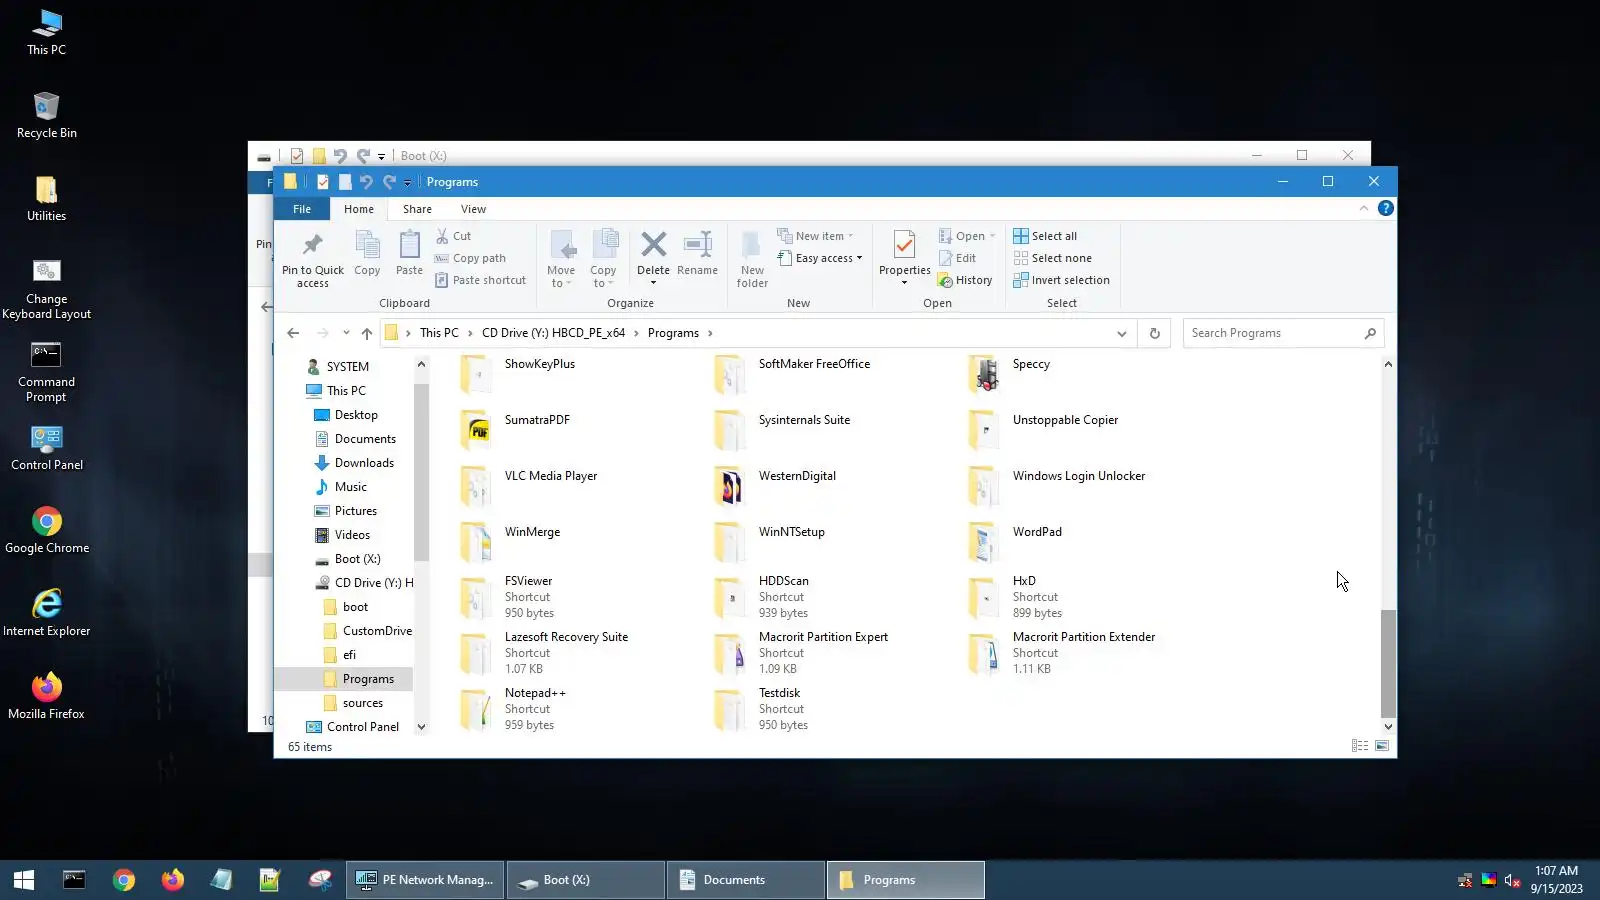The image size is (1600, 900).
Task: Select the Change Keyboard Layout desktop icon
Action: [x=46, y=290]
